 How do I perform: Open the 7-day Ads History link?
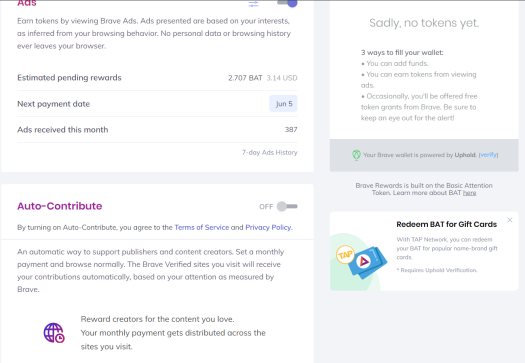point(270,152)
